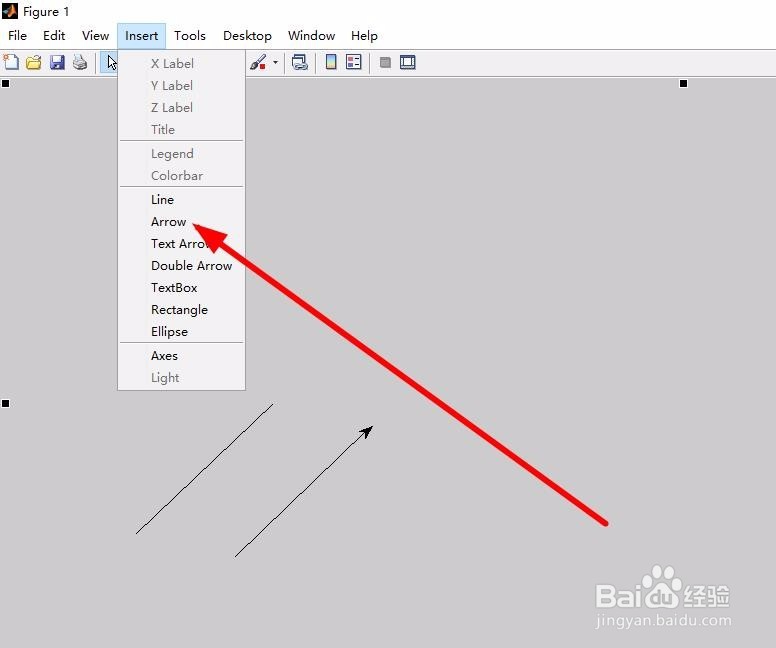This screenshot has height=648, width=776.
Task: Click the left-middle black selection handle
Action: click(5, 403)
